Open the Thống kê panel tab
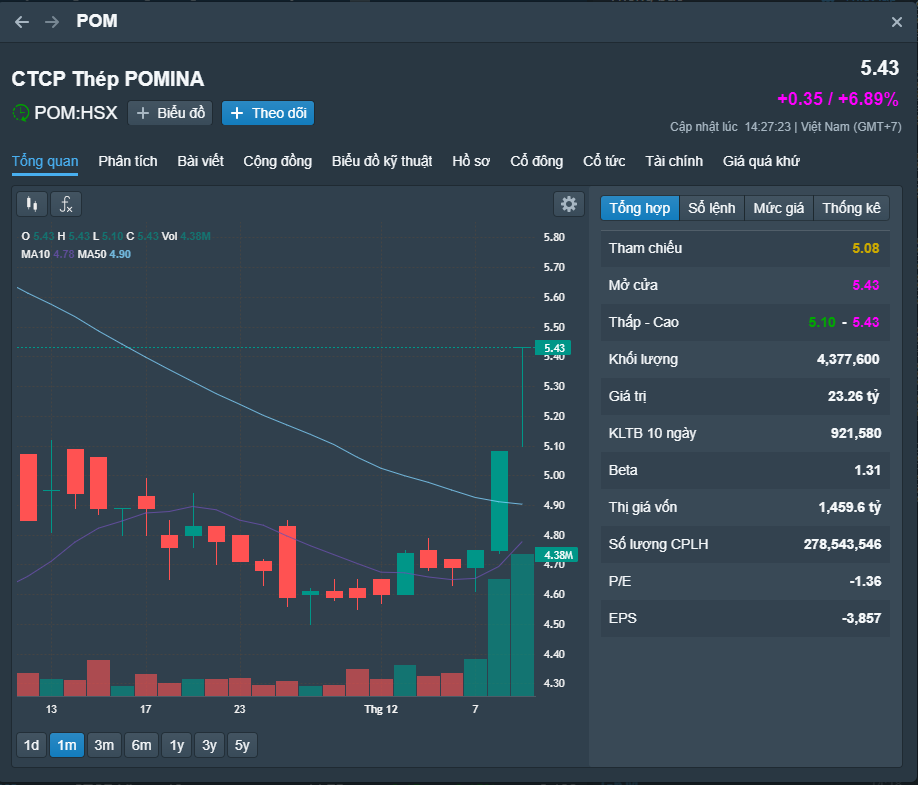This screenshot has width=918, height=785. pyautogui.click(x=851, y=208)
